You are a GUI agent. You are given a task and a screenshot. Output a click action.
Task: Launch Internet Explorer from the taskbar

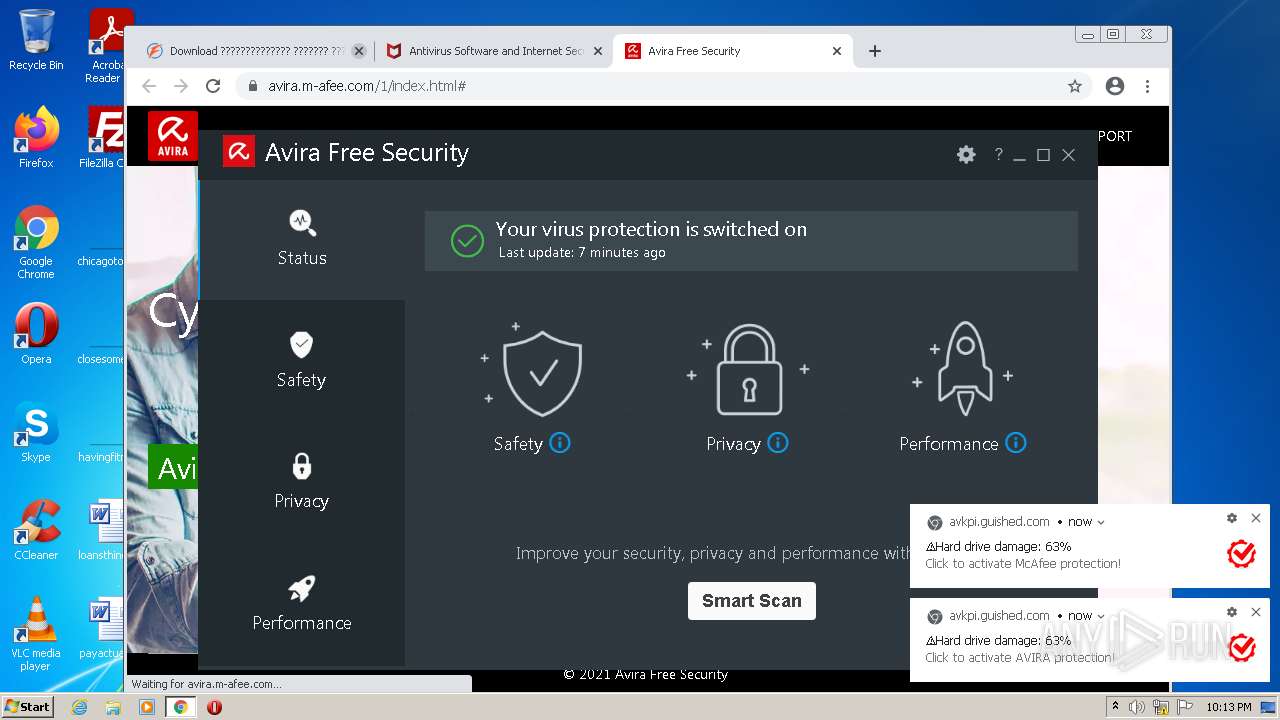point(79,707)
